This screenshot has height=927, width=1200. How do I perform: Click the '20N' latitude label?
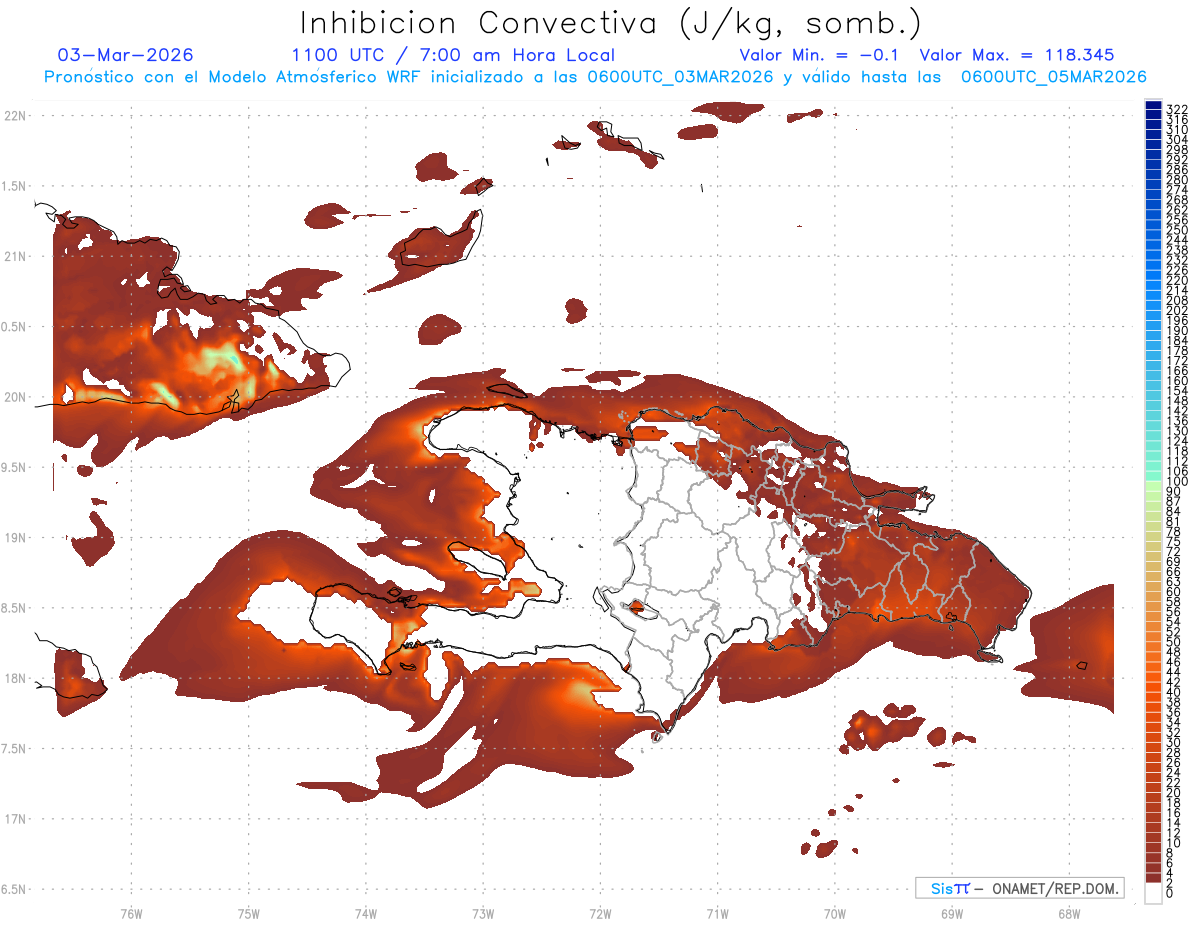14,397
